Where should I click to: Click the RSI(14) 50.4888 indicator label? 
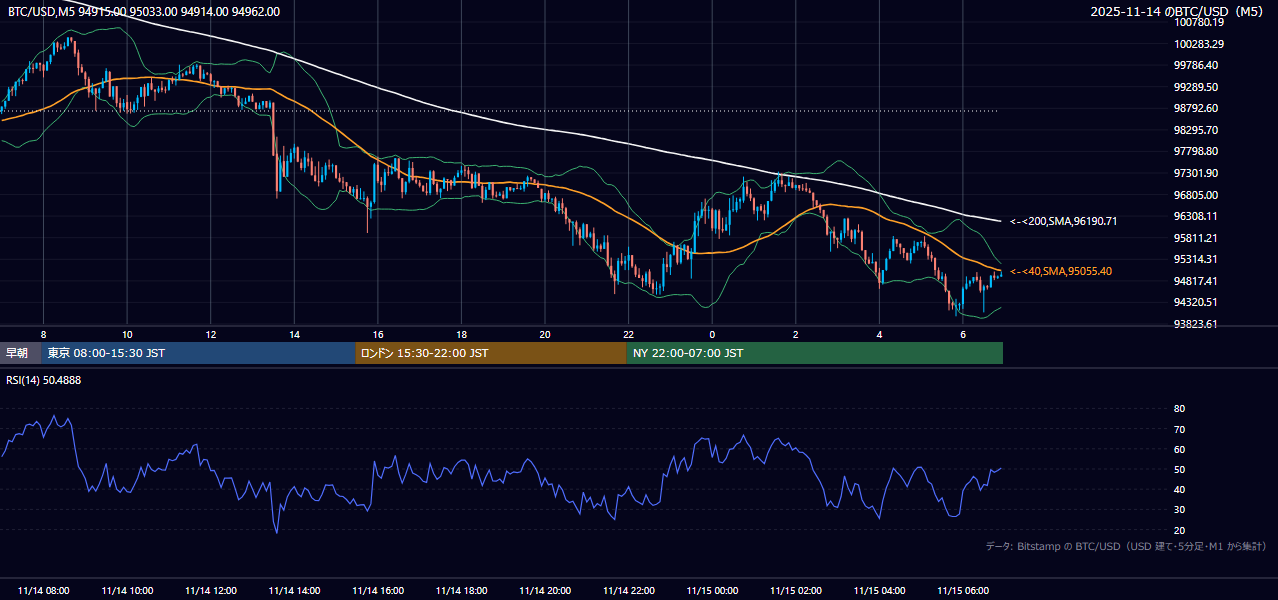45,380
